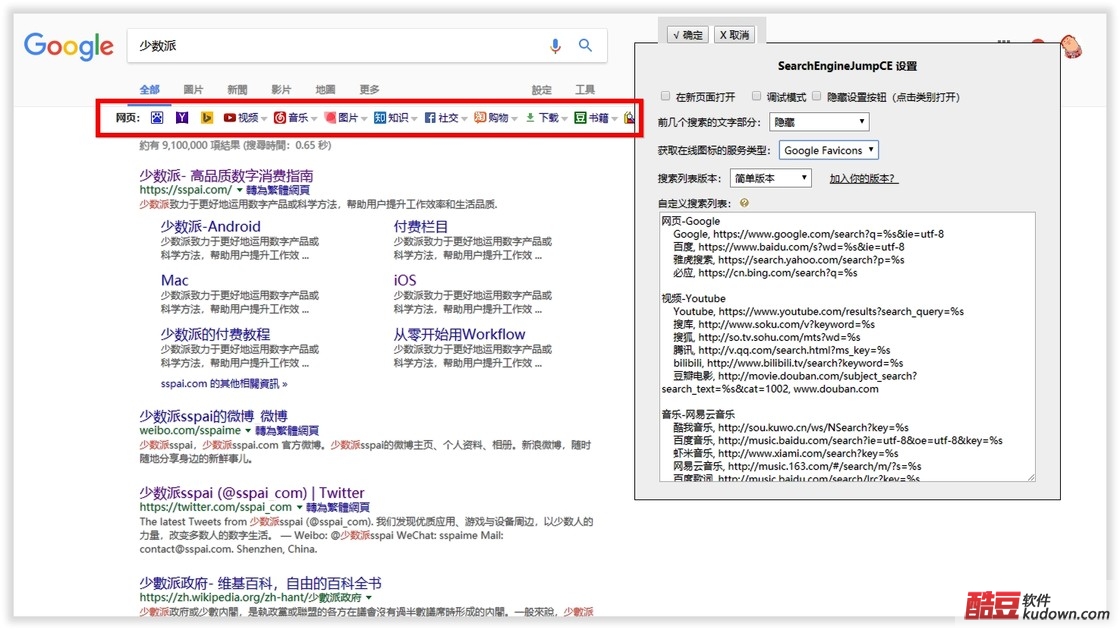The image size is (1120, 630).
Task: Open the weibo.com/sspaime URL dropdown arrow
Action: click(248, 431)
